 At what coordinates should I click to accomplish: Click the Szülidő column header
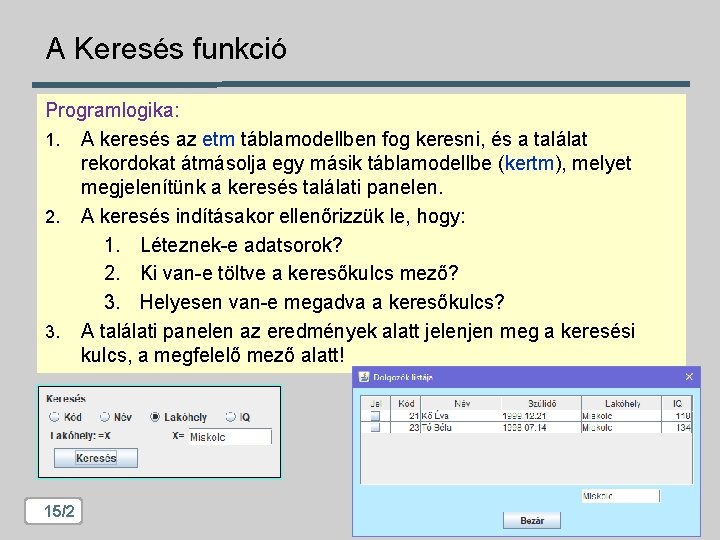tap(541, 403)
